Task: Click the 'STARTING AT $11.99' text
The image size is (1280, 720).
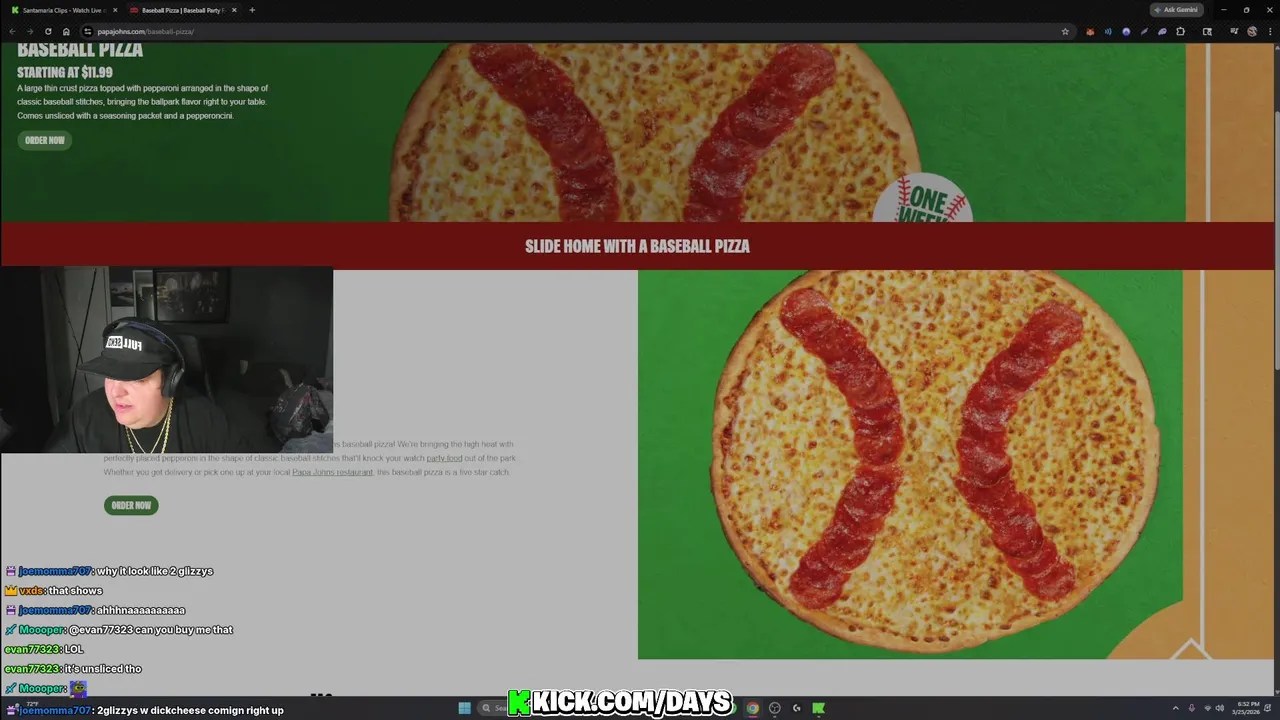Action: [65, 72]
